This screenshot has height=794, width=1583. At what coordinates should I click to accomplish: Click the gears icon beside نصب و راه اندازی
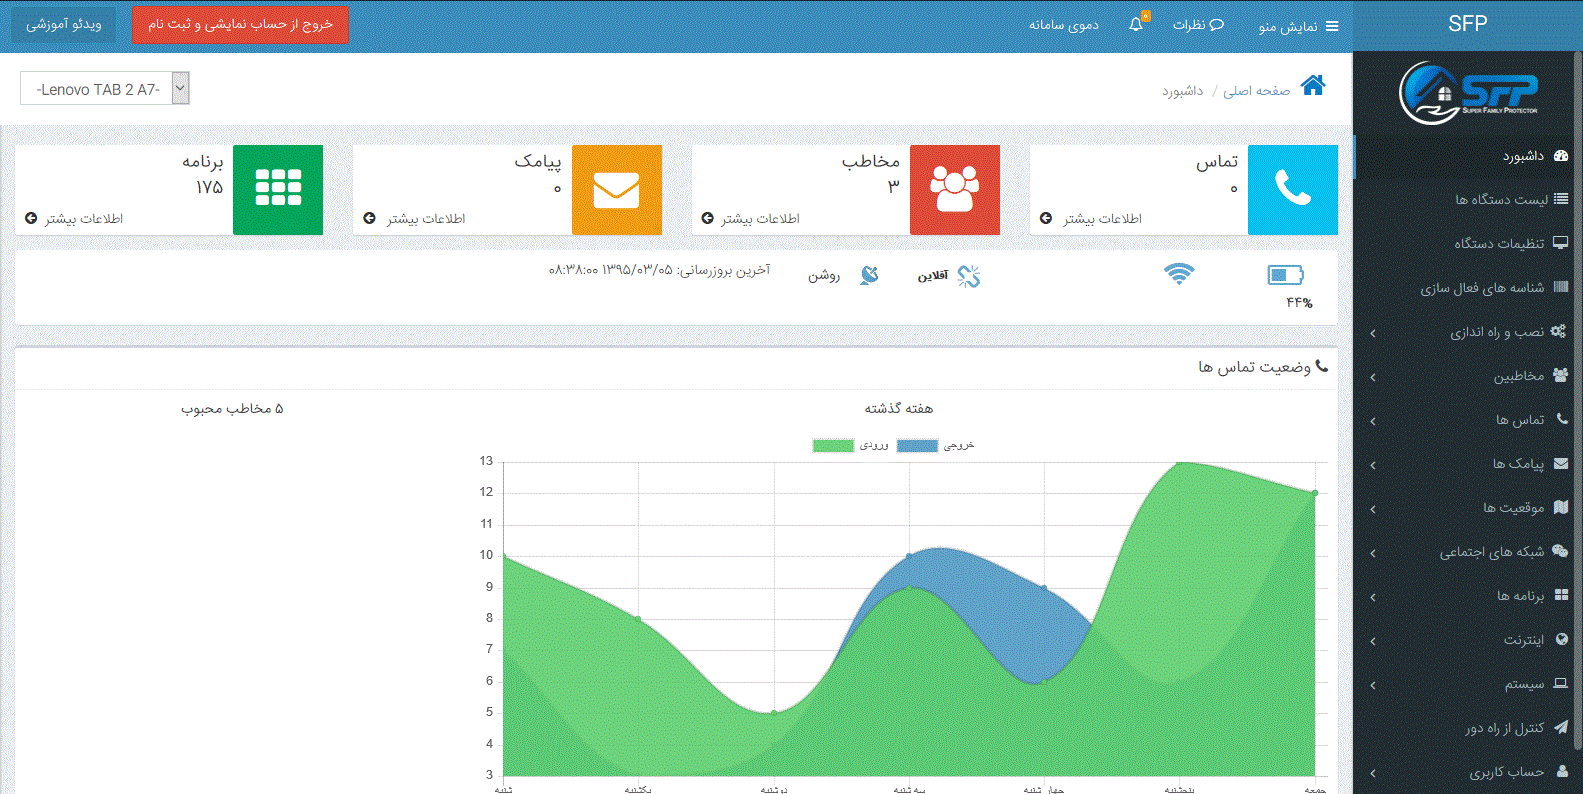tap(1559, 331)
